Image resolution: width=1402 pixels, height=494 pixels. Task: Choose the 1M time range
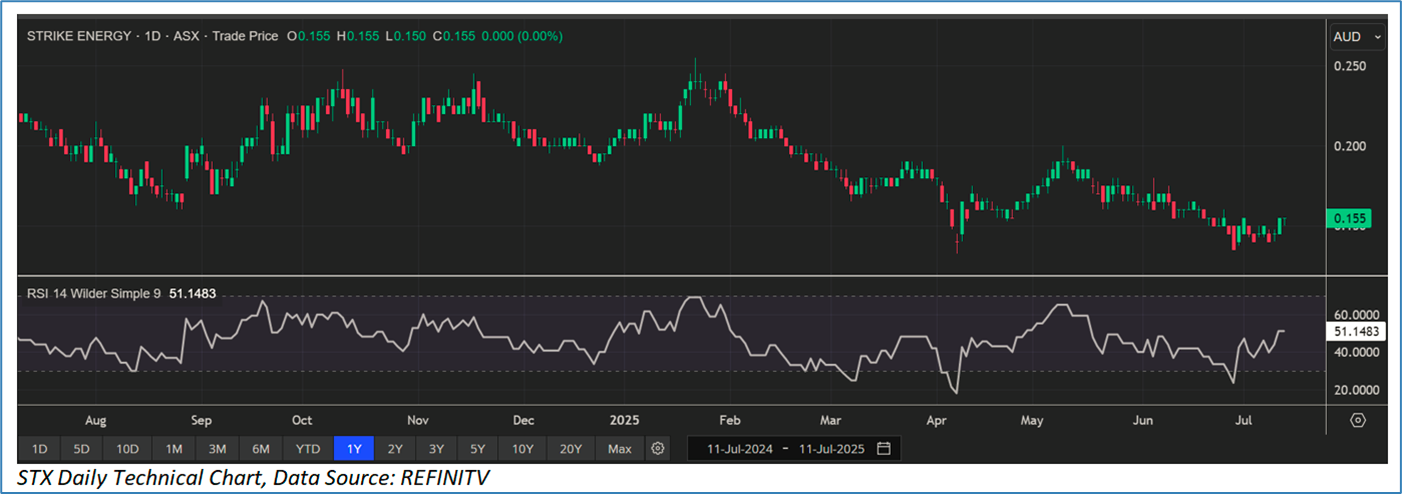pos(174,448)
